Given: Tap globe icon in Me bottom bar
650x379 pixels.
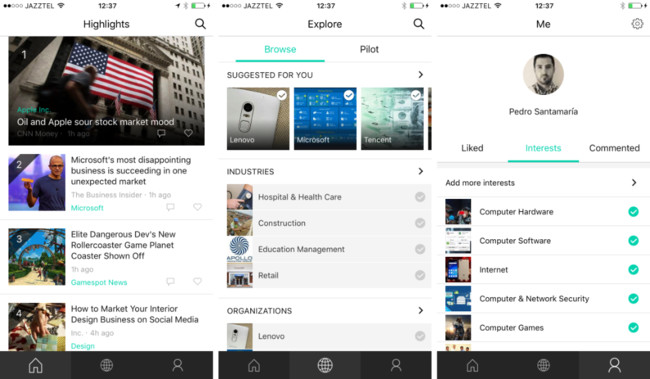Looking at the screenshot, I should (543, 365).
